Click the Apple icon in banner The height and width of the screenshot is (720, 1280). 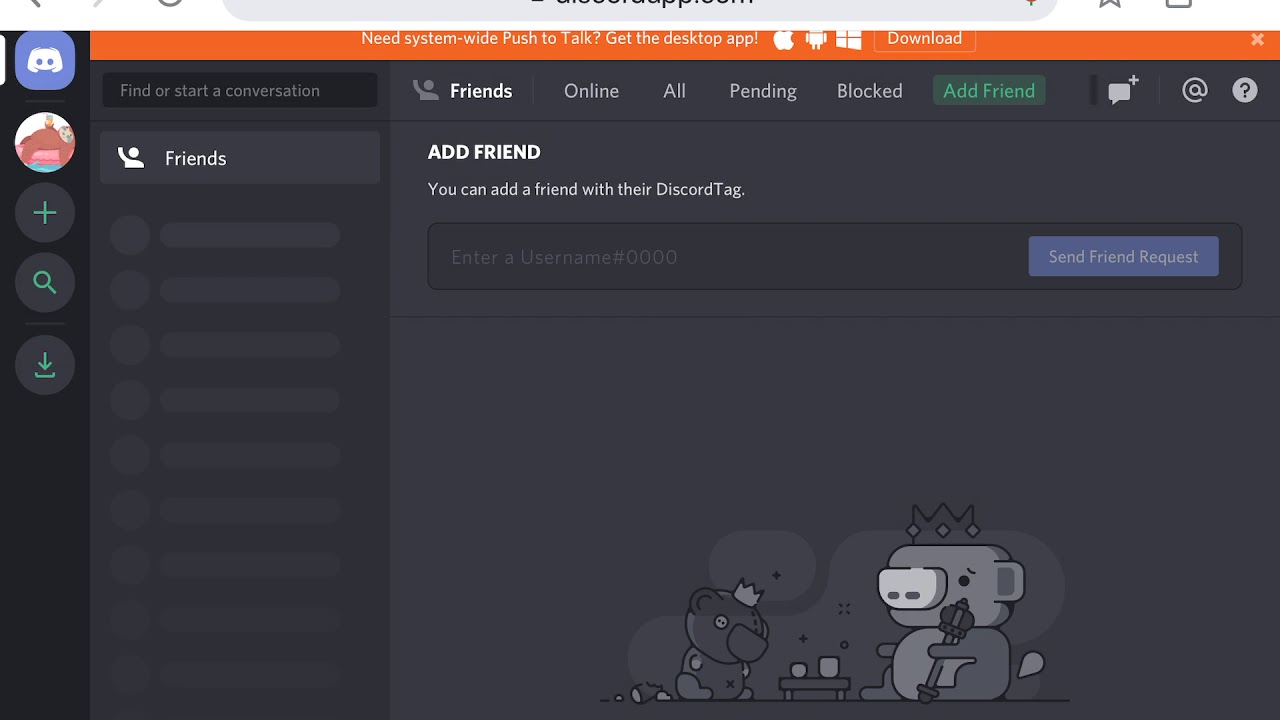click(784, 39)
